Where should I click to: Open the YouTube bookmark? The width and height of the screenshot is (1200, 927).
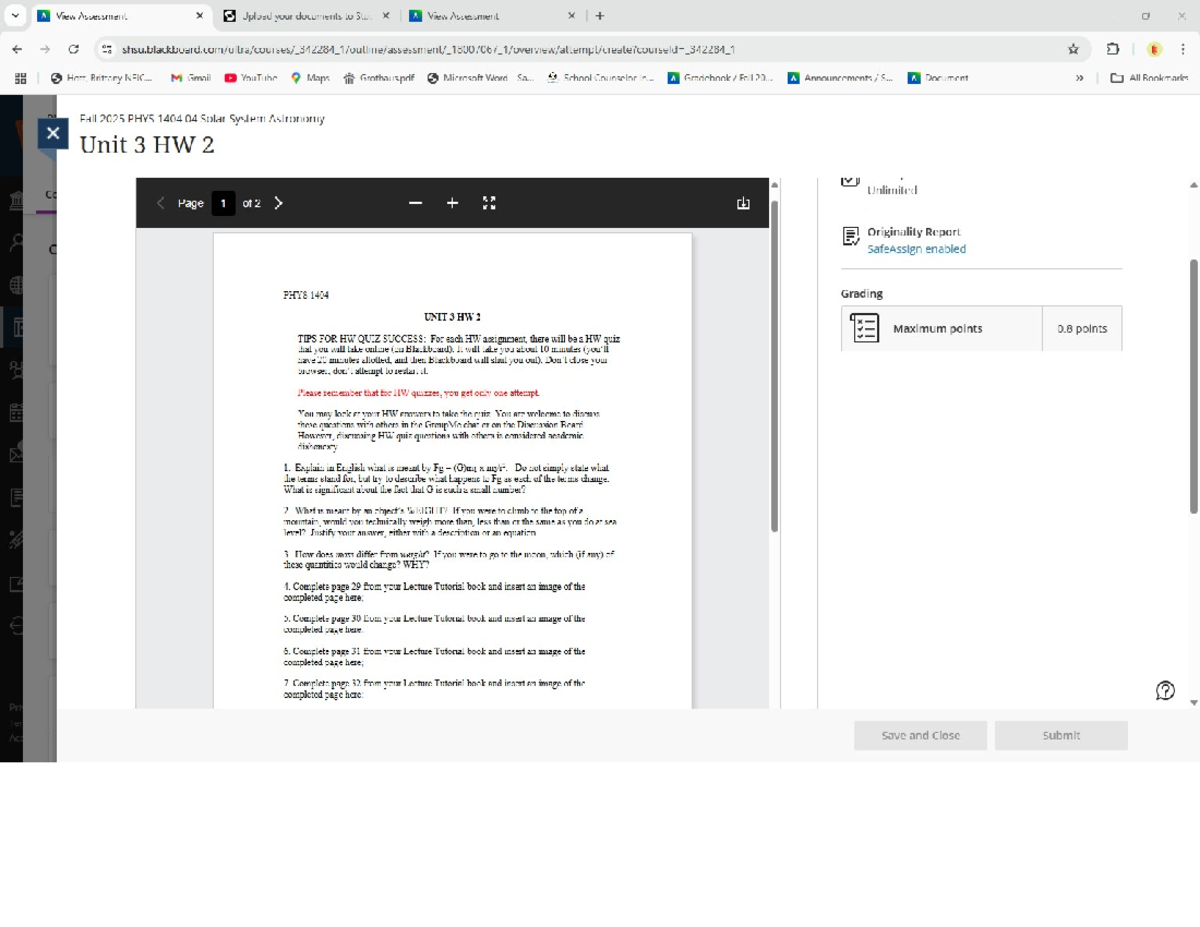[x=250, y=78]
